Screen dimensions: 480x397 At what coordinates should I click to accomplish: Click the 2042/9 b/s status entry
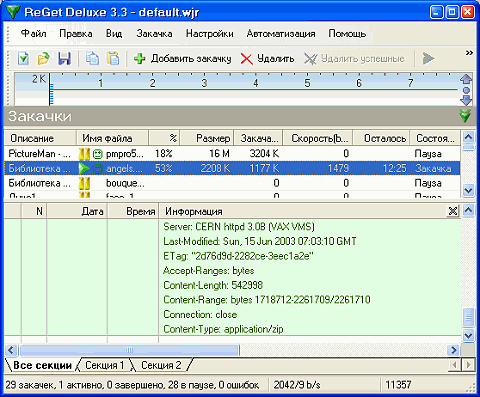[x=297, y=385]
